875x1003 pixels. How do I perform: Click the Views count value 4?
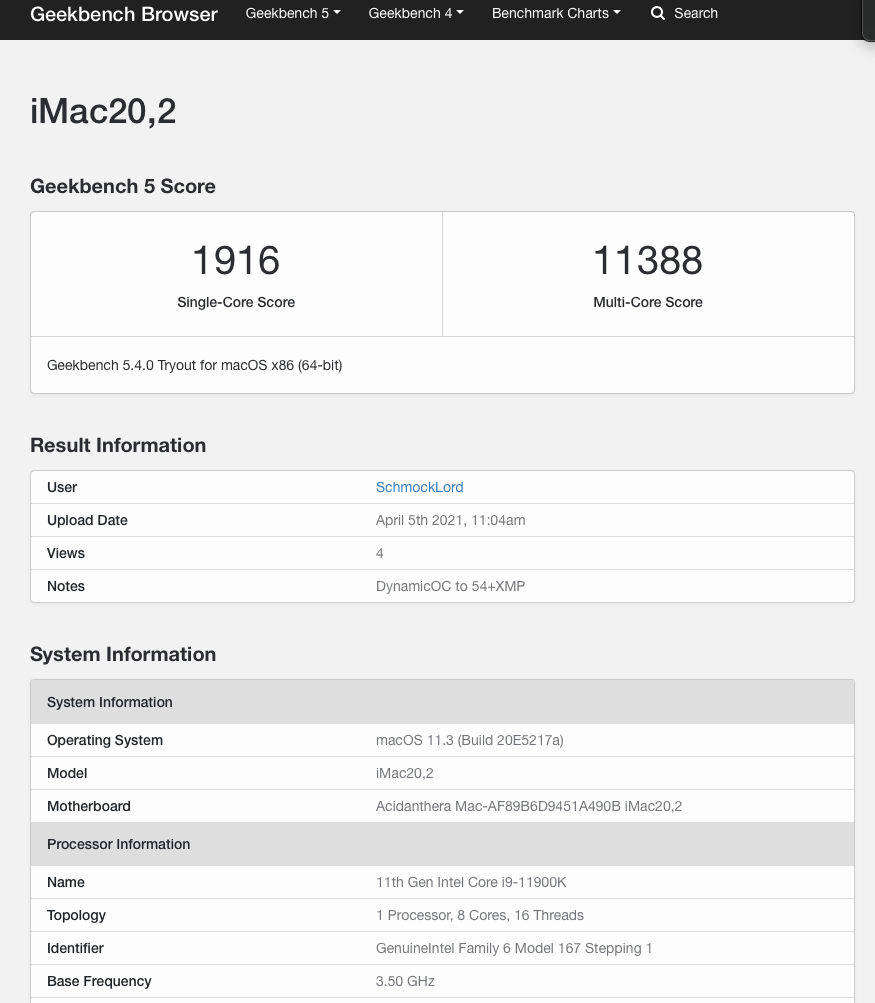pyautogui.click(x=380, y=553)
